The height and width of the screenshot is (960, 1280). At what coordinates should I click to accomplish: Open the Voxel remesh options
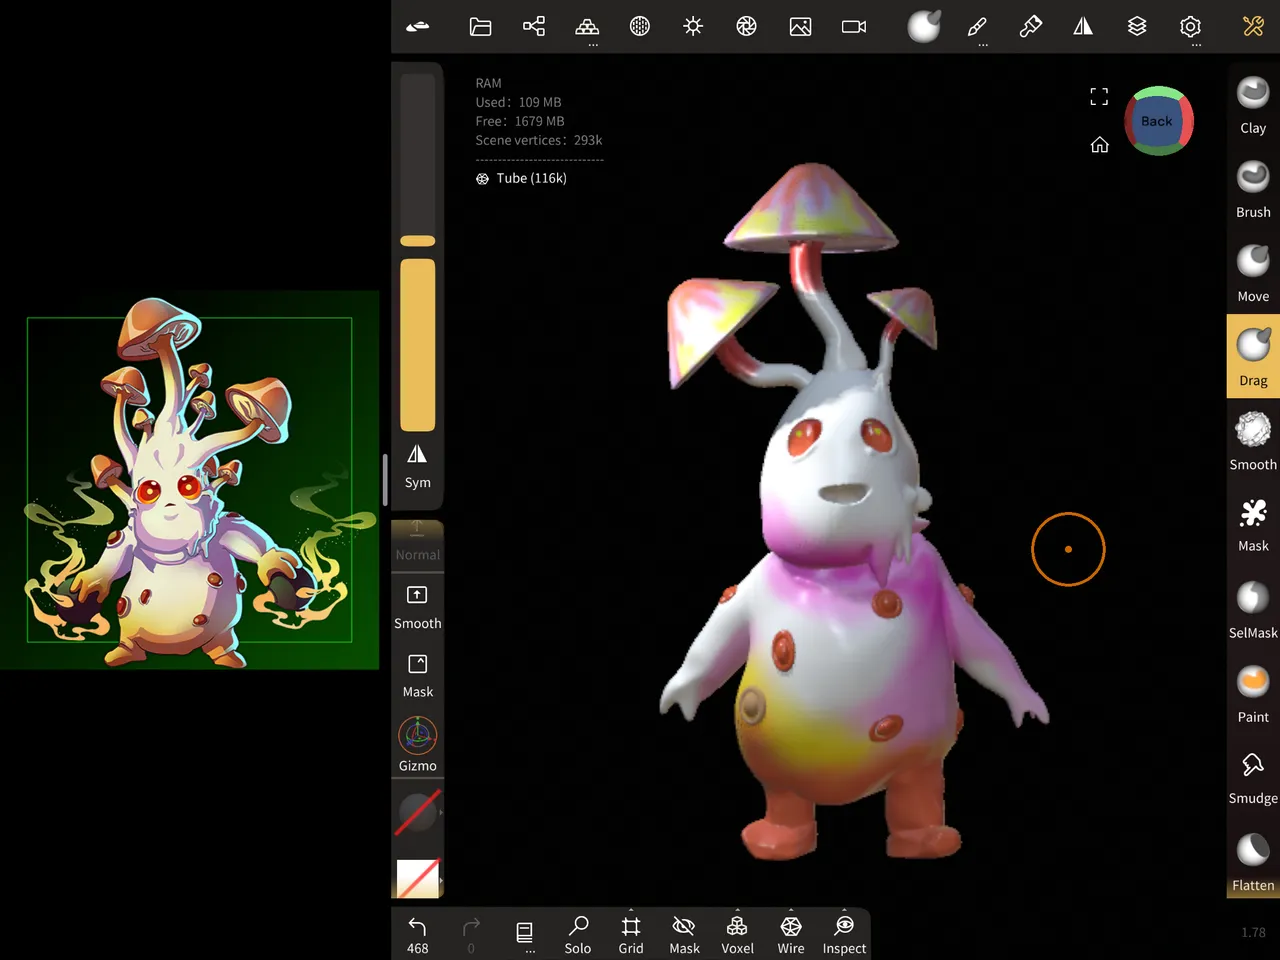pyautogui.click(x=738, y=935)
